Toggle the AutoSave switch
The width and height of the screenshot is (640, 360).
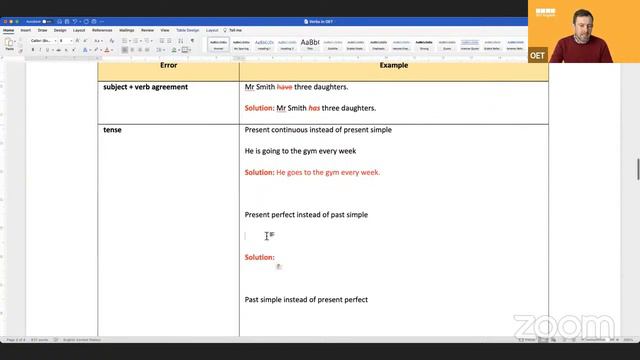[x=47, y=22]
